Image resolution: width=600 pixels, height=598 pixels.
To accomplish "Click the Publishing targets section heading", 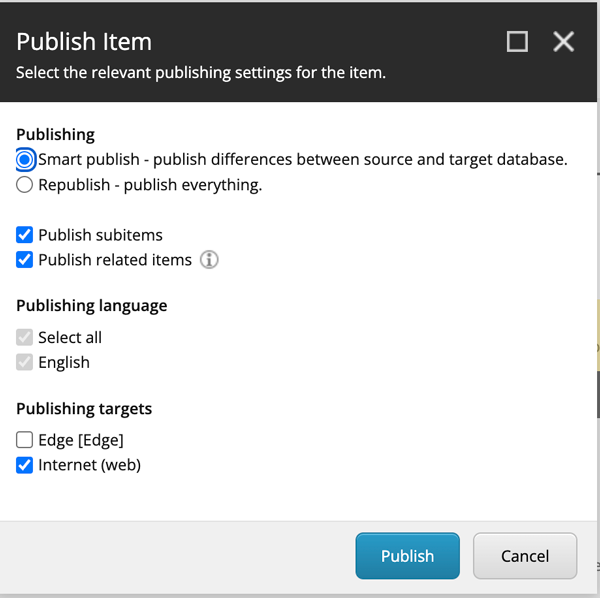I will click(84, 408).
